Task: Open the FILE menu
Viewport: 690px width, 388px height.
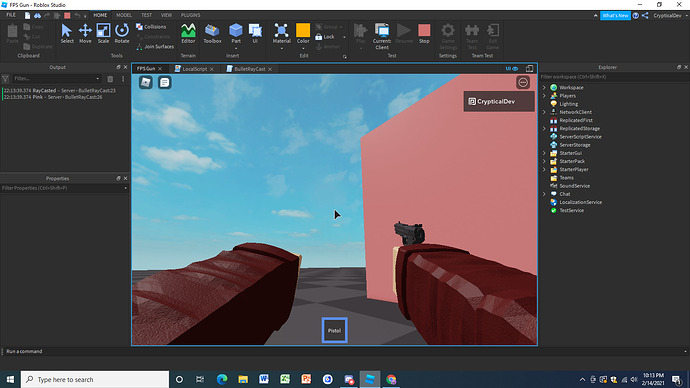Action: click(x=11, y=15)
